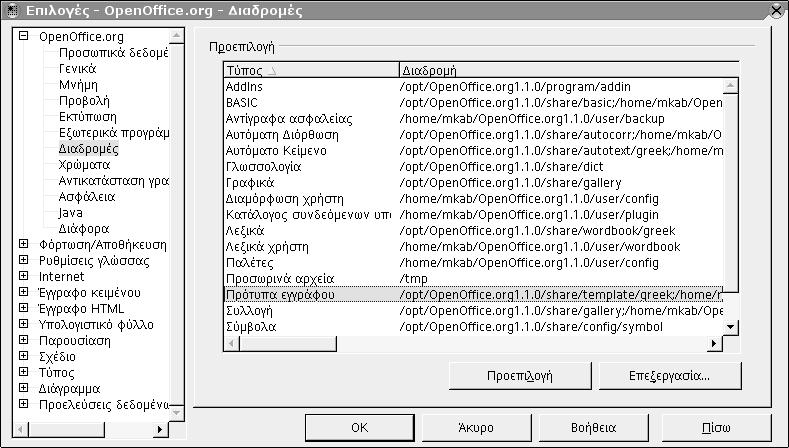Close the Επιλογές dialog window
This screenshot has height=448, width=789.
(x=777, y=11)
